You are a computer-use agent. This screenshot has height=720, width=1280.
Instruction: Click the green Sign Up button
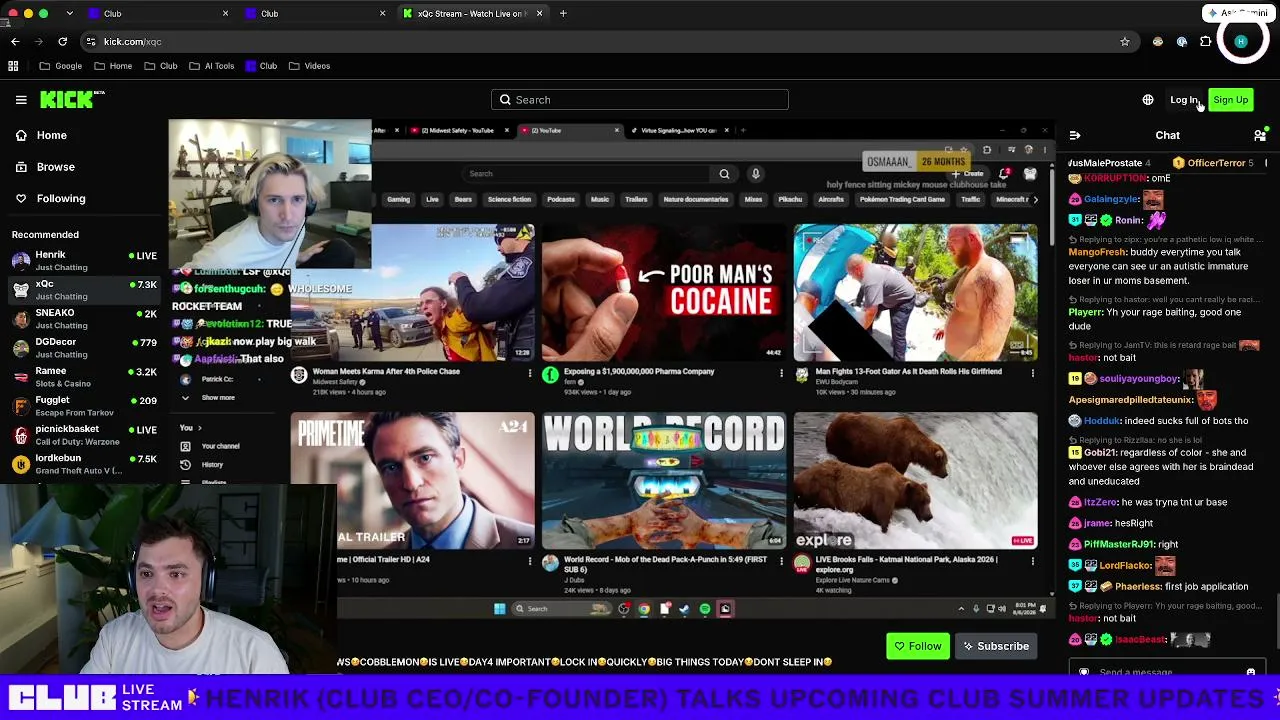(x=1230, y=100)
